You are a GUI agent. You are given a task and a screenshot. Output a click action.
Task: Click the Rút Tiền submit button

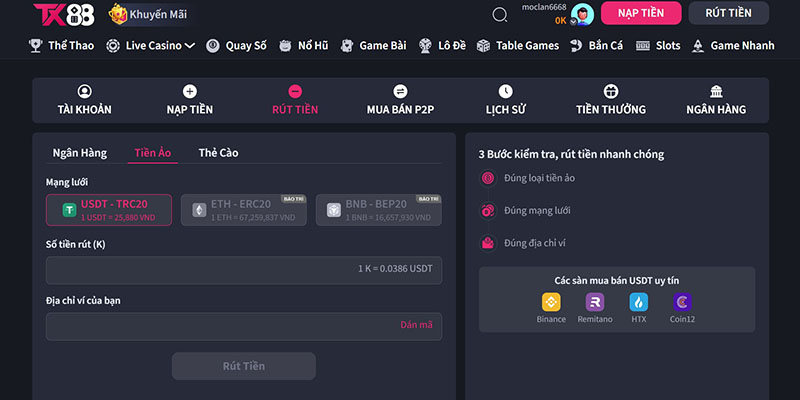pos(243,366)
